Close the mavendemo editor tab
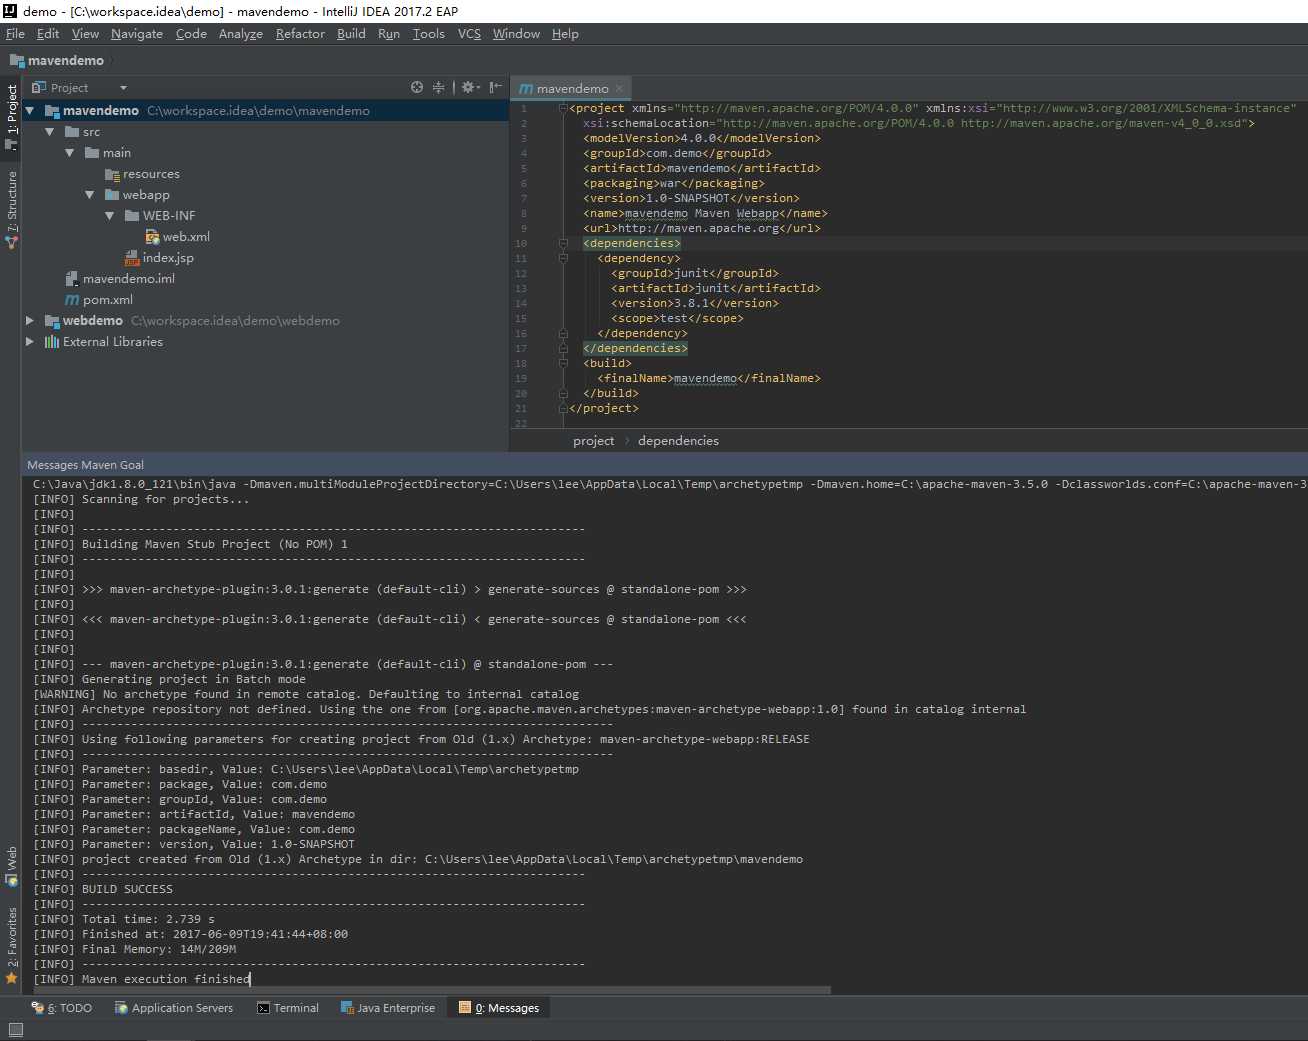Screen dimensions: 1308x1041 click(620, 88)
